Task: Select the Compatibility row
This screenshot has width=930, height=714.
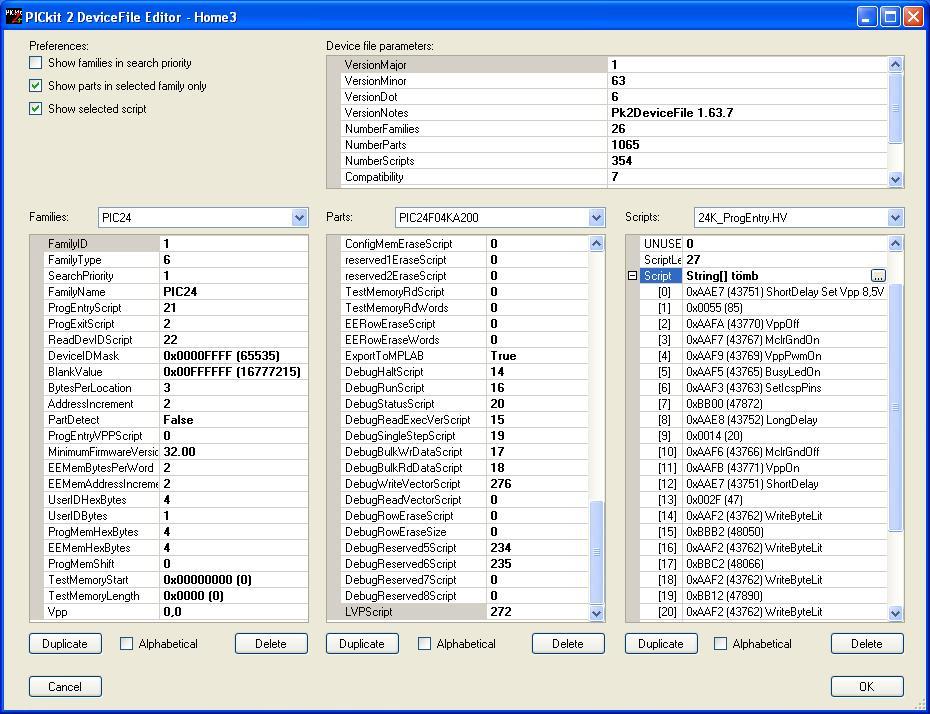Action: click(x=614, y=177)
